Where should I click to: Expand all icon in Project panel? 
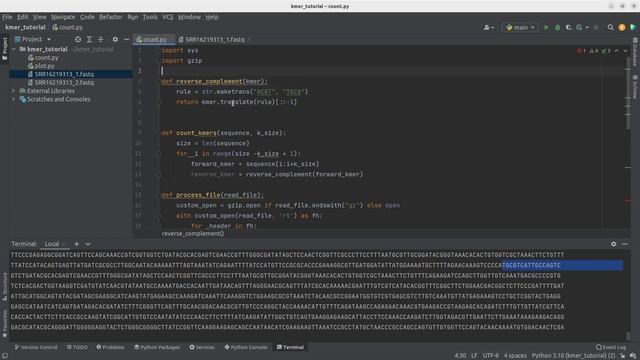click(x=89, y=39)
